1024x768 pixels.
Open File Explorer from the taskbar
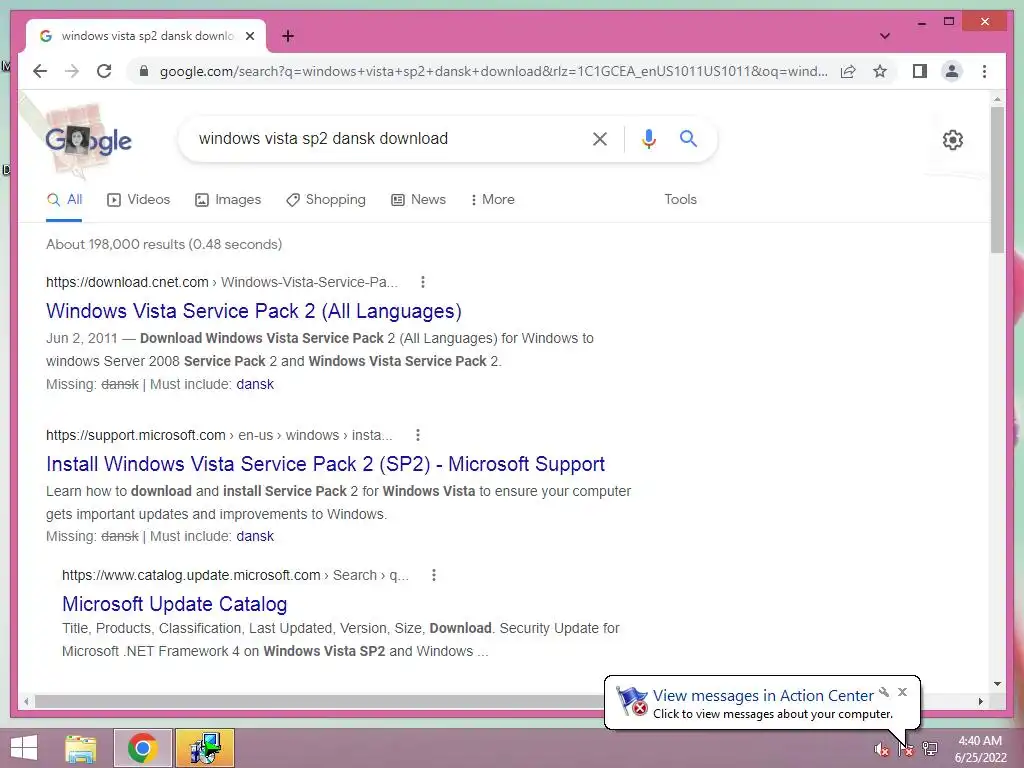(81, 748)
